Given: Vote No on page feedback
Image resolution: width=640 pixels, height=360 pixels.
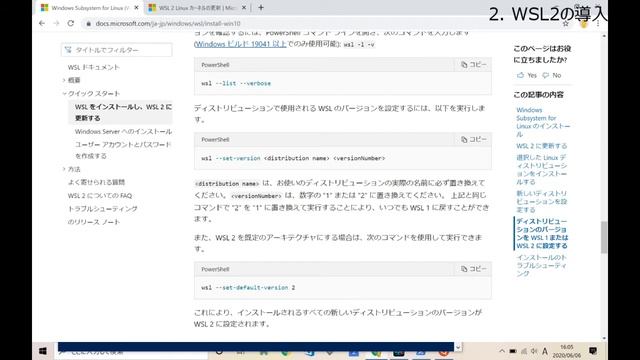Looking at the screenshot, I should 552,75.
